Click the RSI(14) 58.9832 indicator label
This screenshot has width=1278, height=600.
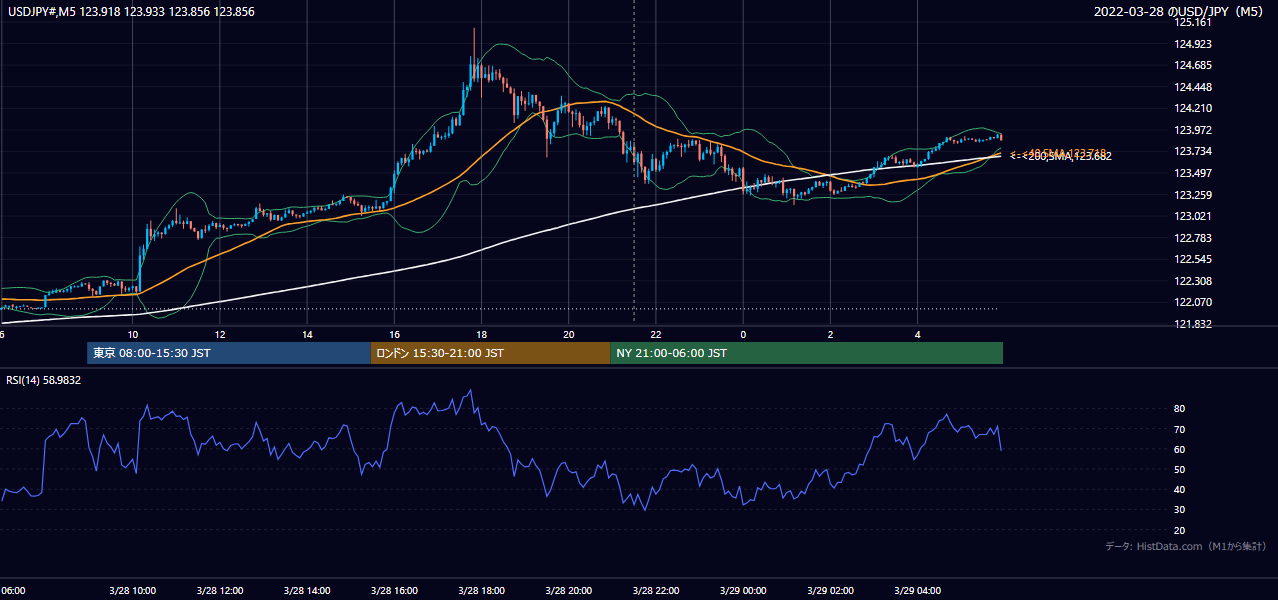44,380
